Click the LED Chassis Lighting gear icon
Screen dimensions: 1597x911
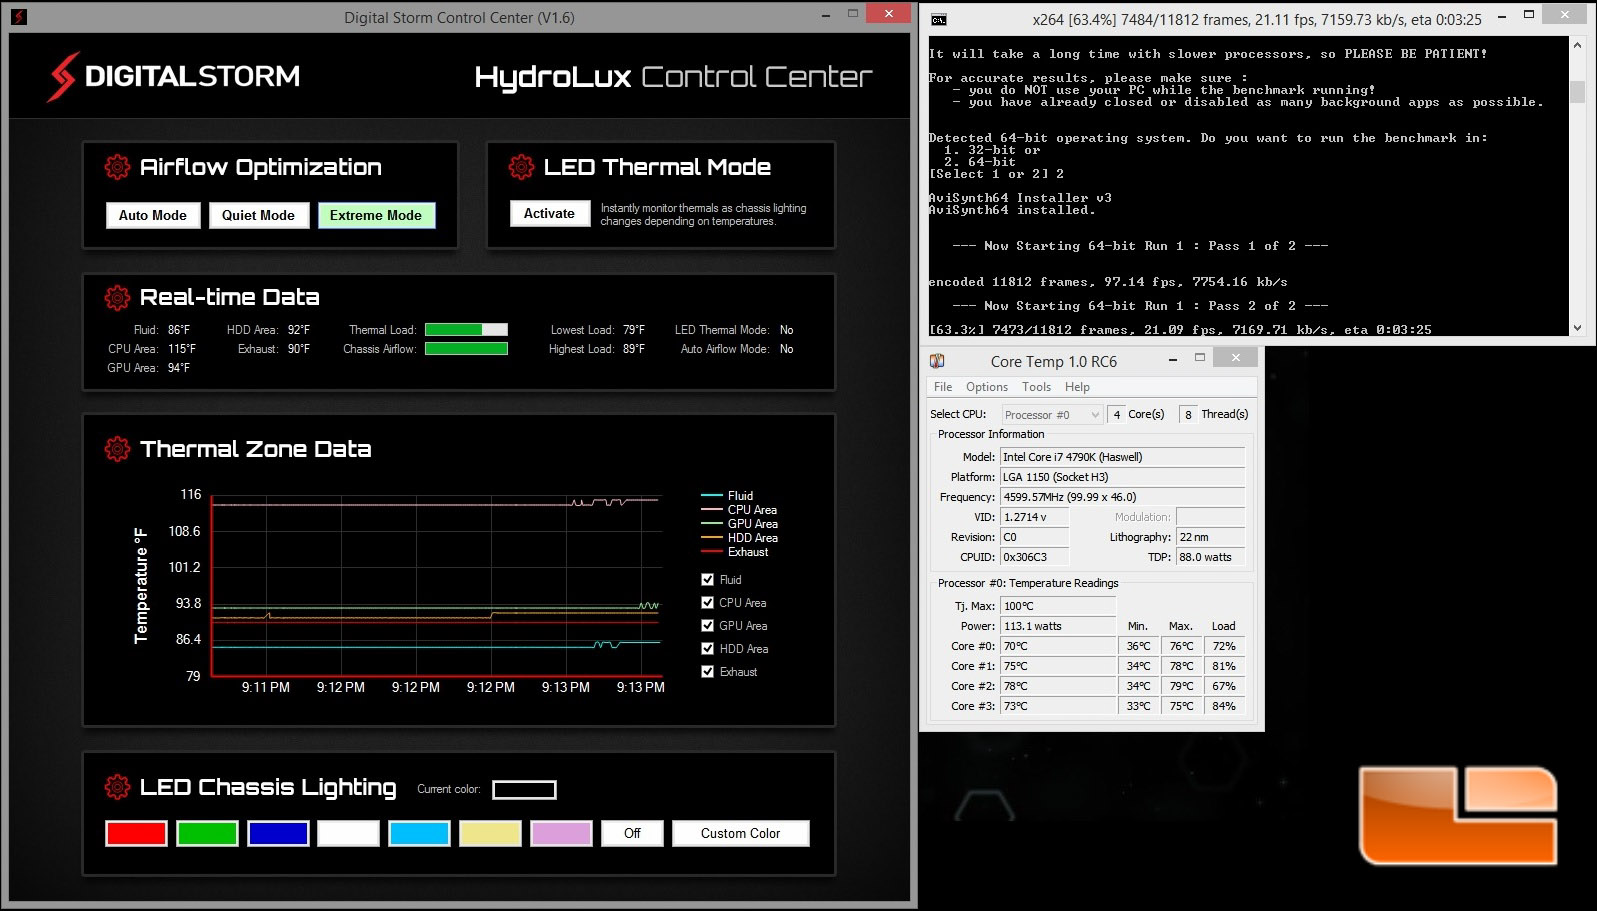tap(117, 787)
